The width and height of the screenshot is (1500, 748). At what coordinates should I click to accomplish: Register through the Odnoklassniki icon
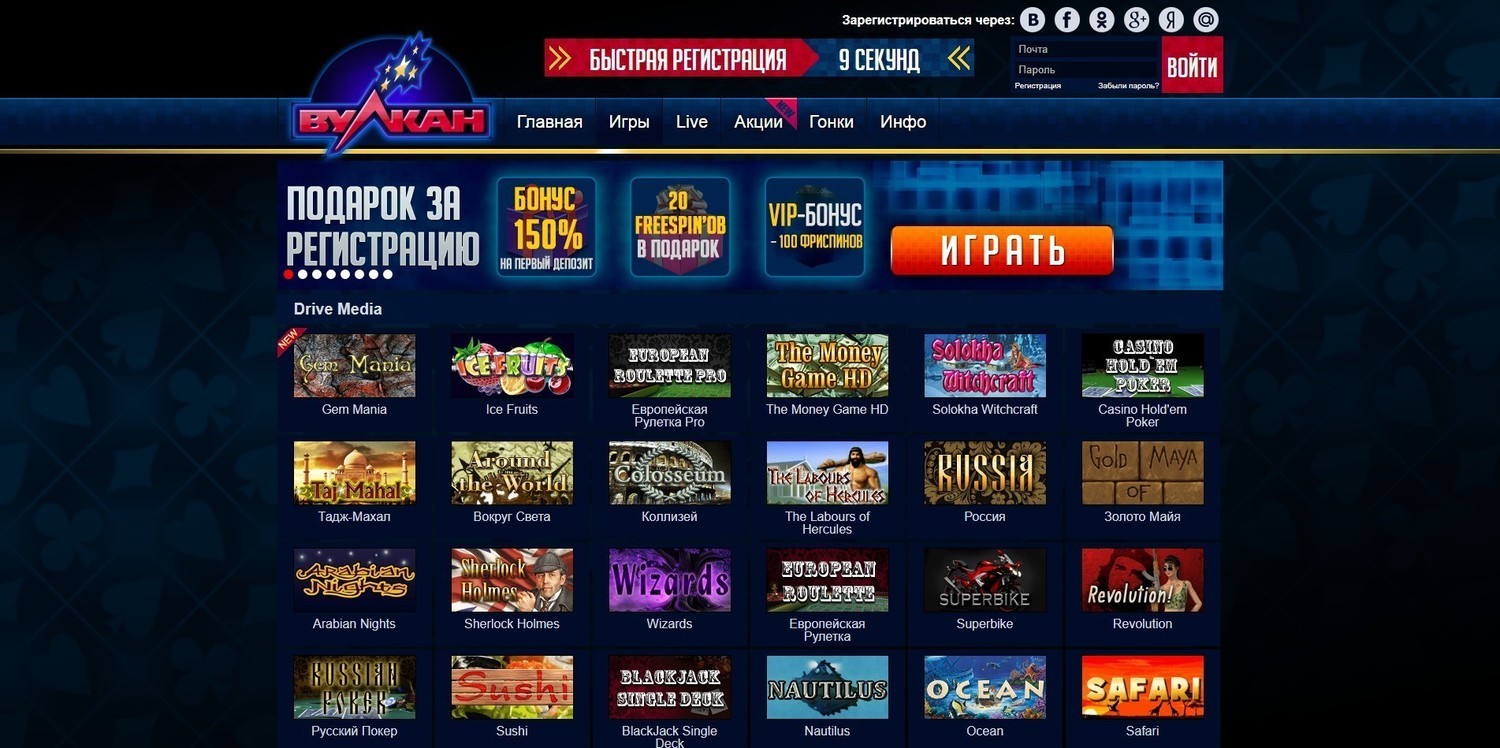[x=1101, y=20]
